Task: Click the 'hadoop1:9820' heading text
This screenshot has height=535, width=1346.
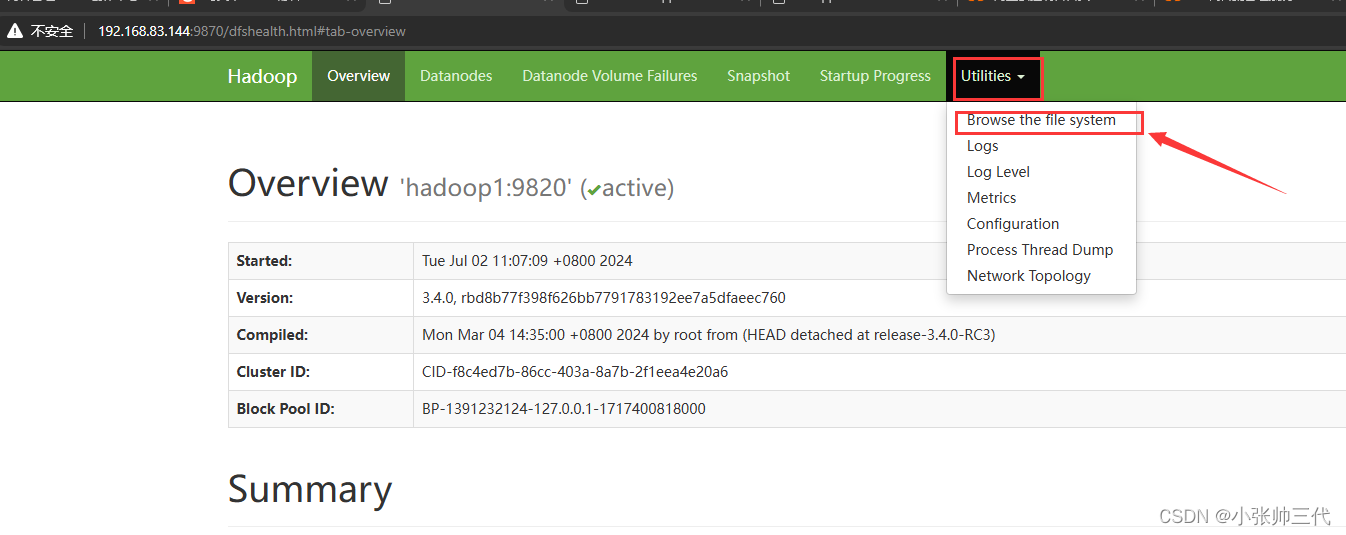Action: [485, 187]
